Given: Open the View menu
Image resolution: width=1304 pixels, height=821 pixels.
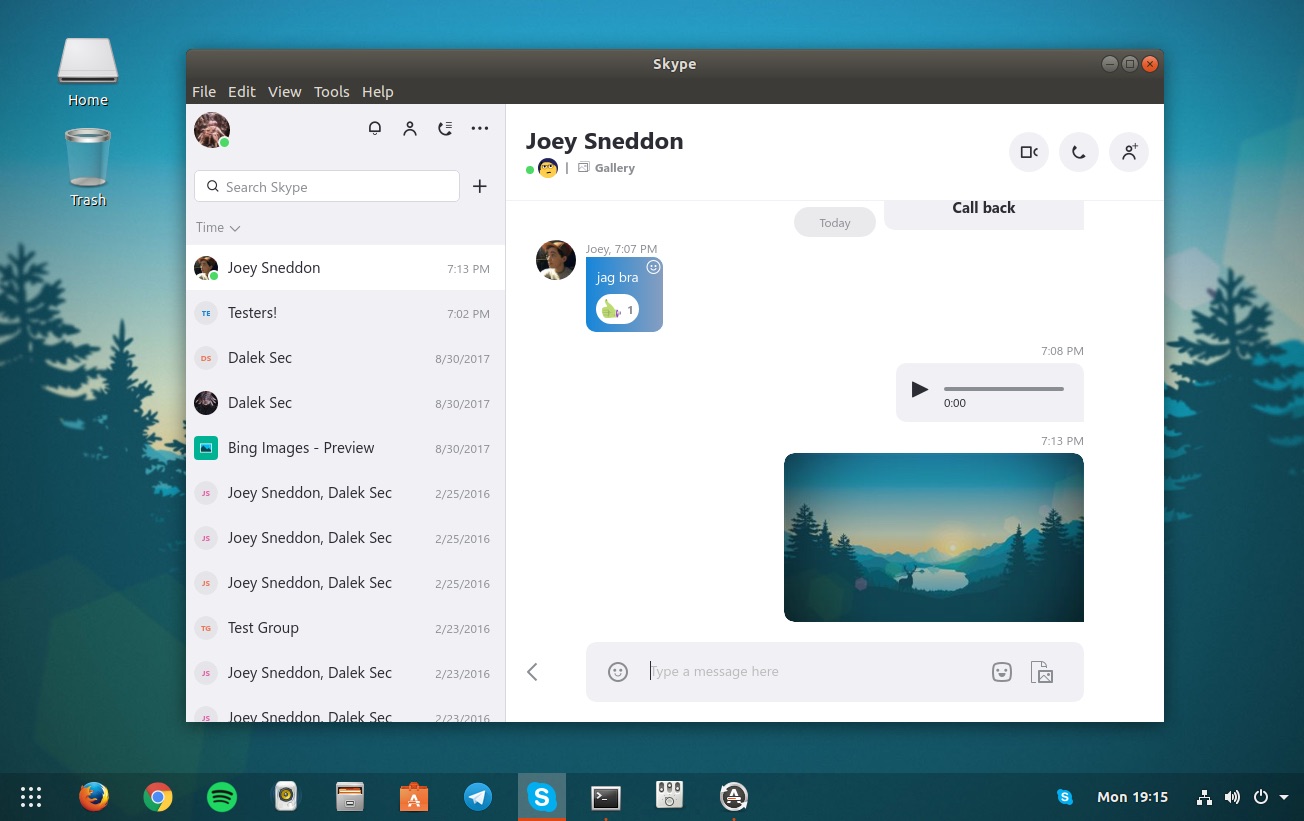Looking at the screenshot, I should coord(284,91).
